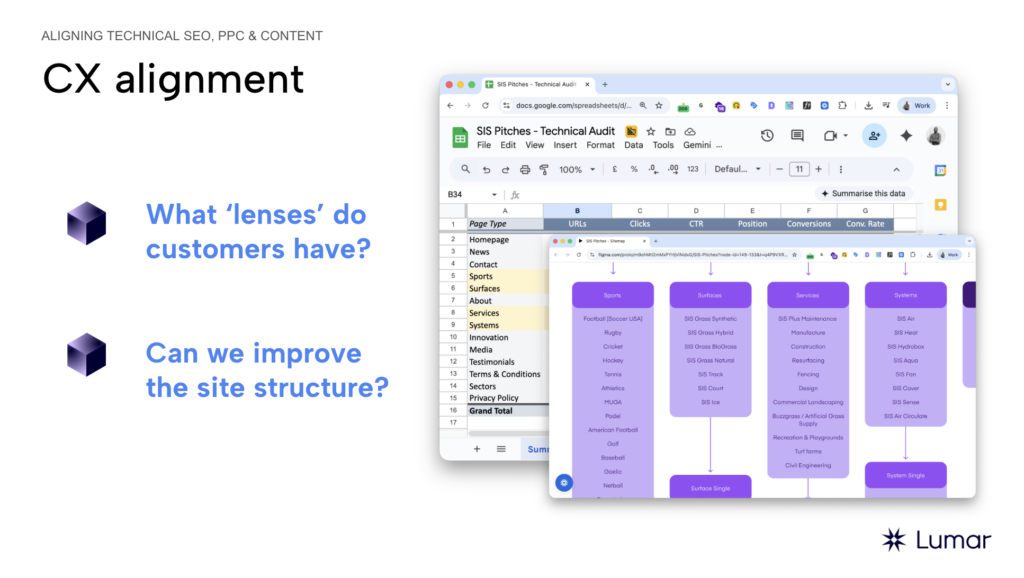This screenshot has height=578, width=1024.
Task: Click the Sheets search menus magnifier icon
Action: (465, 169)
